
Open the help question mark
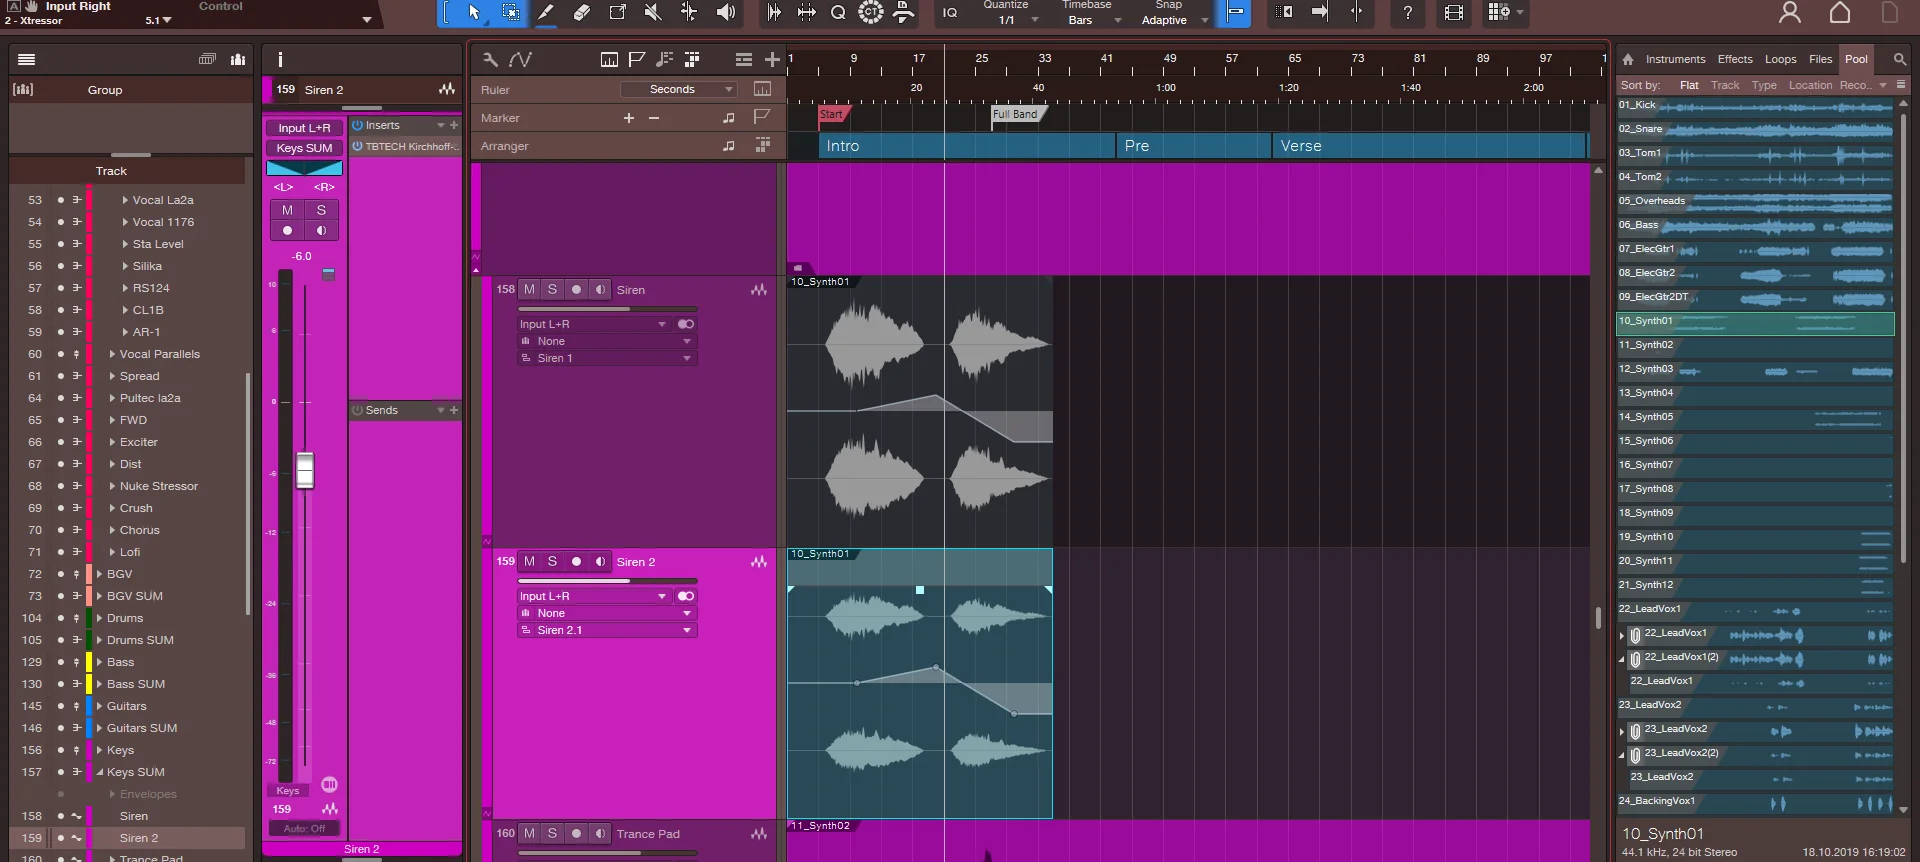pyautogui.click(x=1408, y=13)
